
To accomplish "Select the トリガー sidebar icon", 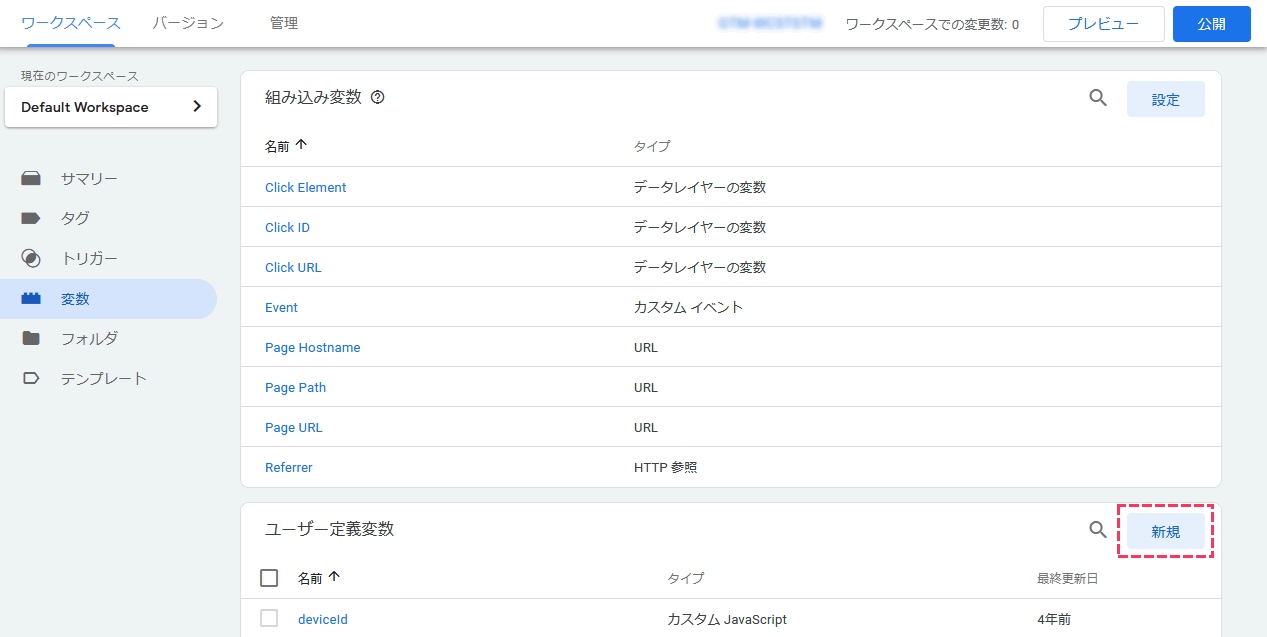I will pyautogui.click(x=31, y=258).
